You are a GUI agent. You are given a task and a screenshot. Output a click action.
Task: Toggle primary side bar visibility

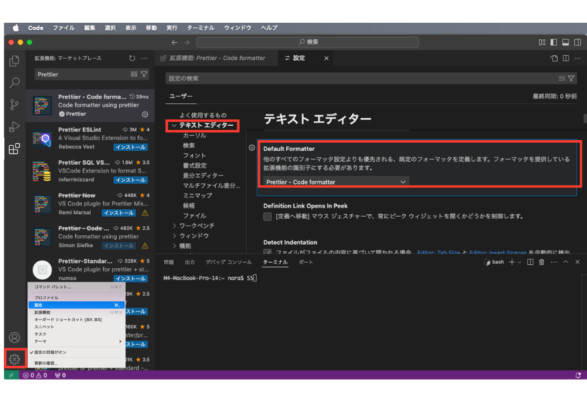point(554,42)
